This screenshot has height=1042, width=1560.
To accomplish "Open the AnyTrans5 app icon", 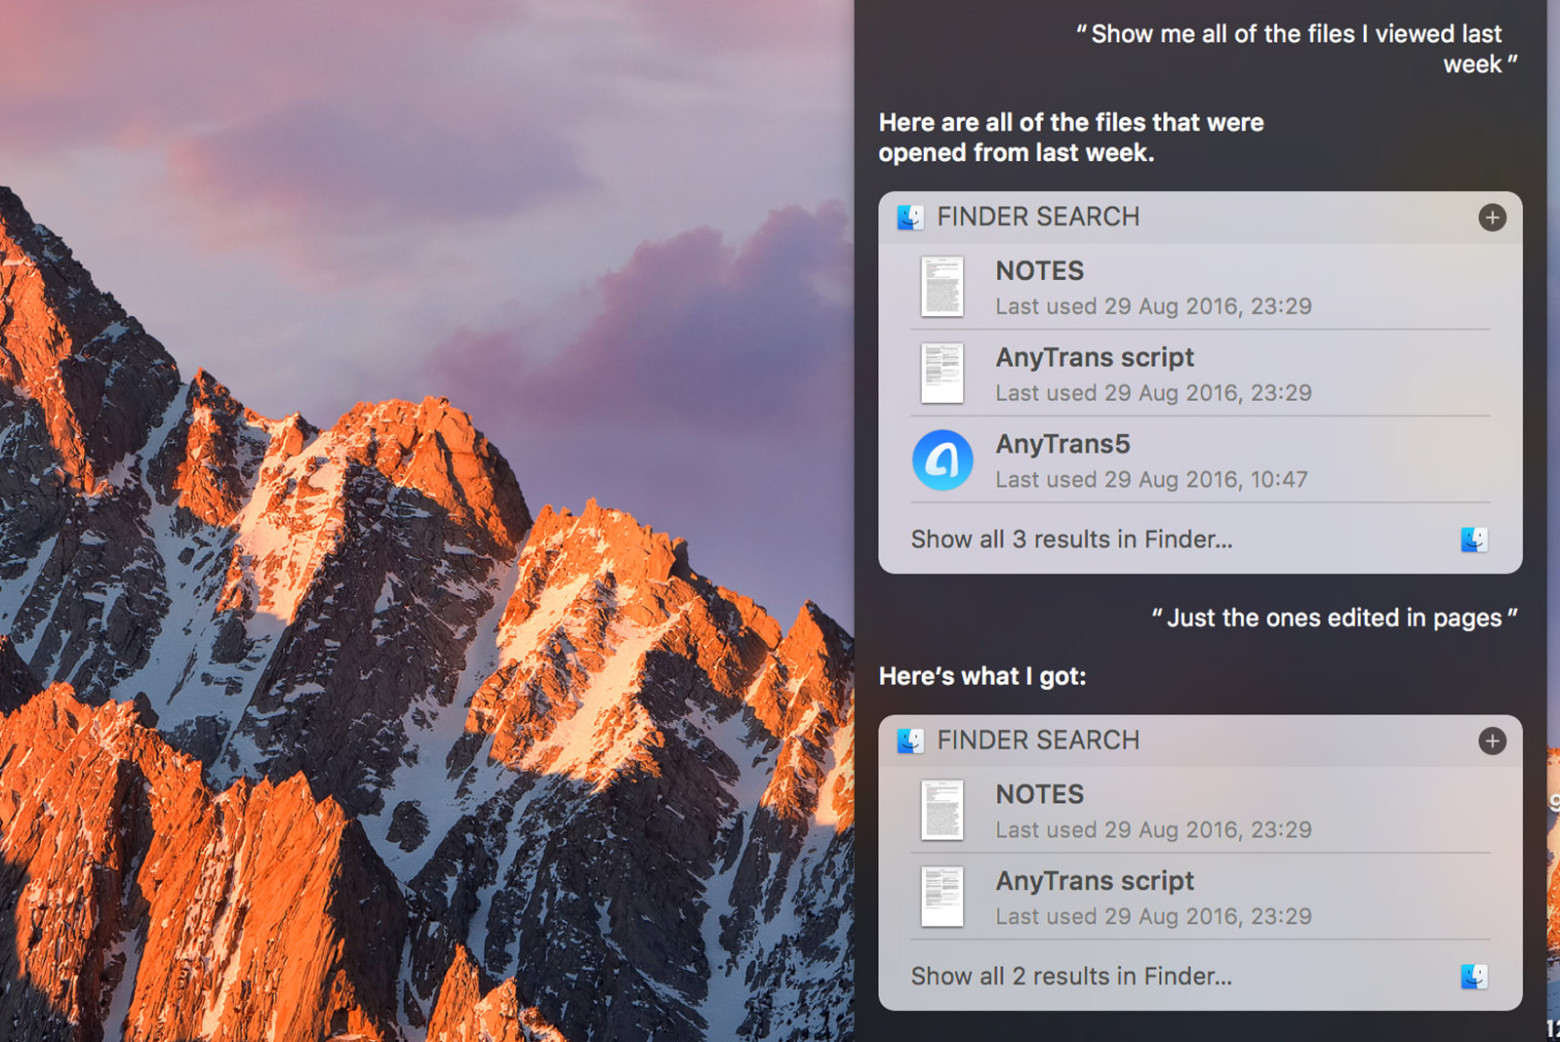I will pyautogui.click(x=942, y=460).
